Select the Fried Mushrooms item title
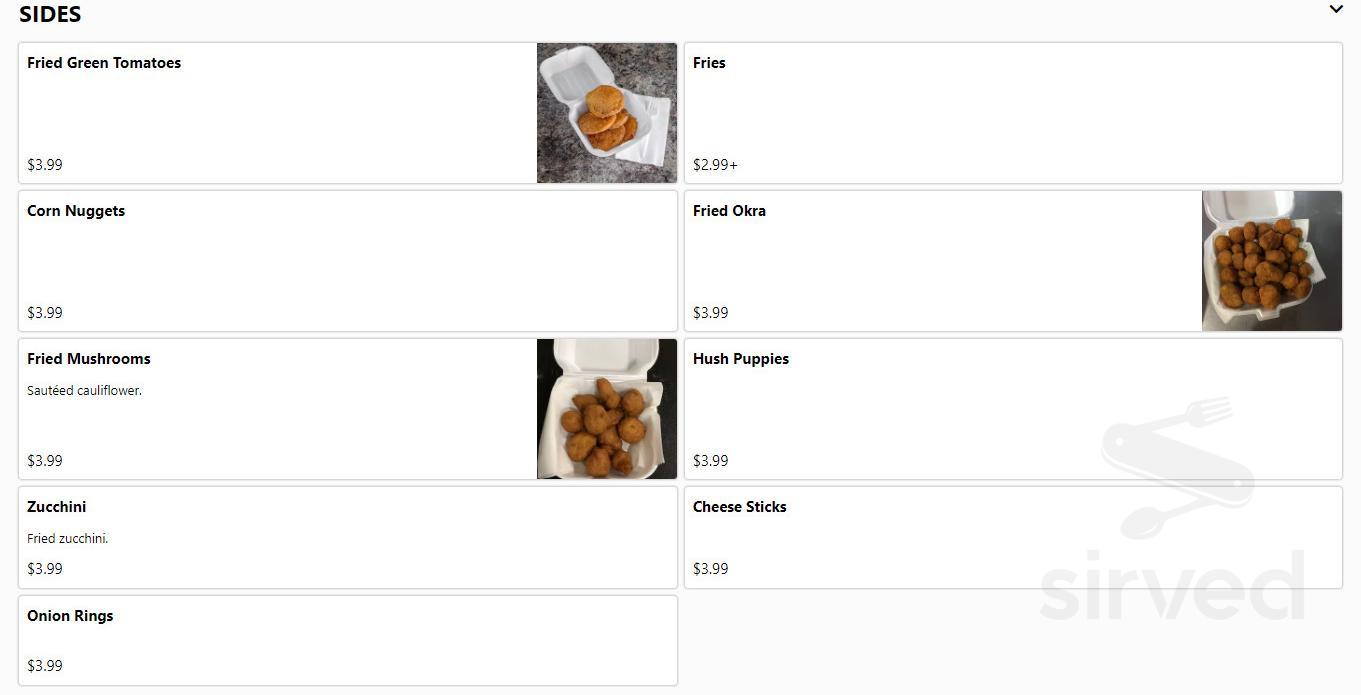Image resolution: width=1361 pixels, height=695 pixels. [x=89, y=359]
